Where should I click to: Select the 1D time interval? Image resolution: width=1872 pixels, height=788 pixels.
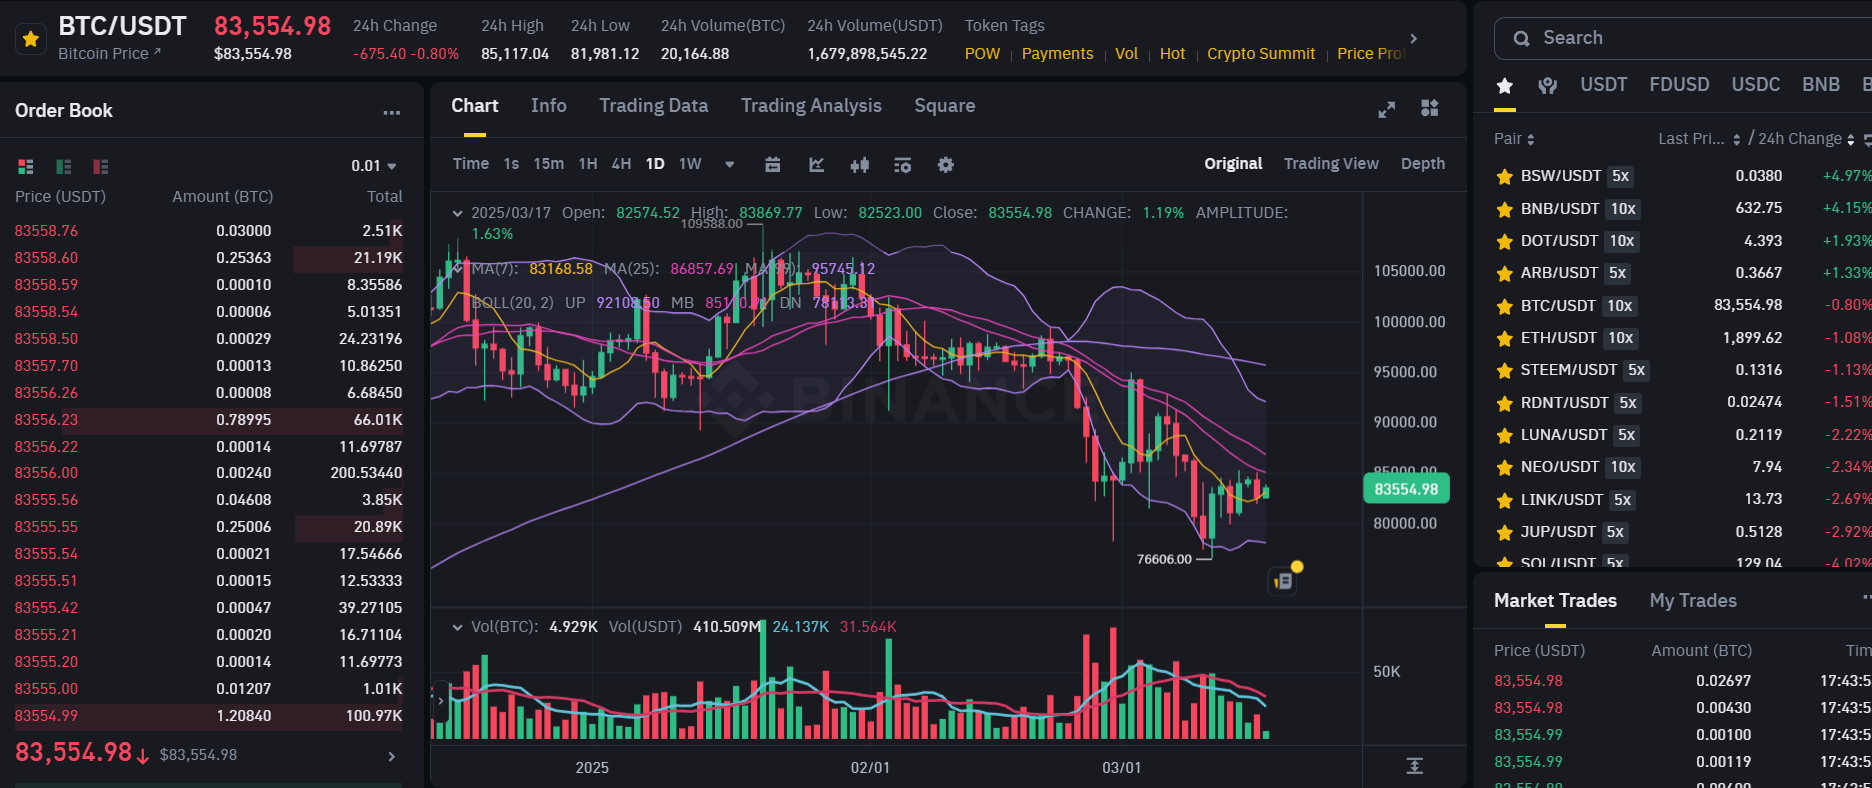[x=655, y=164]
